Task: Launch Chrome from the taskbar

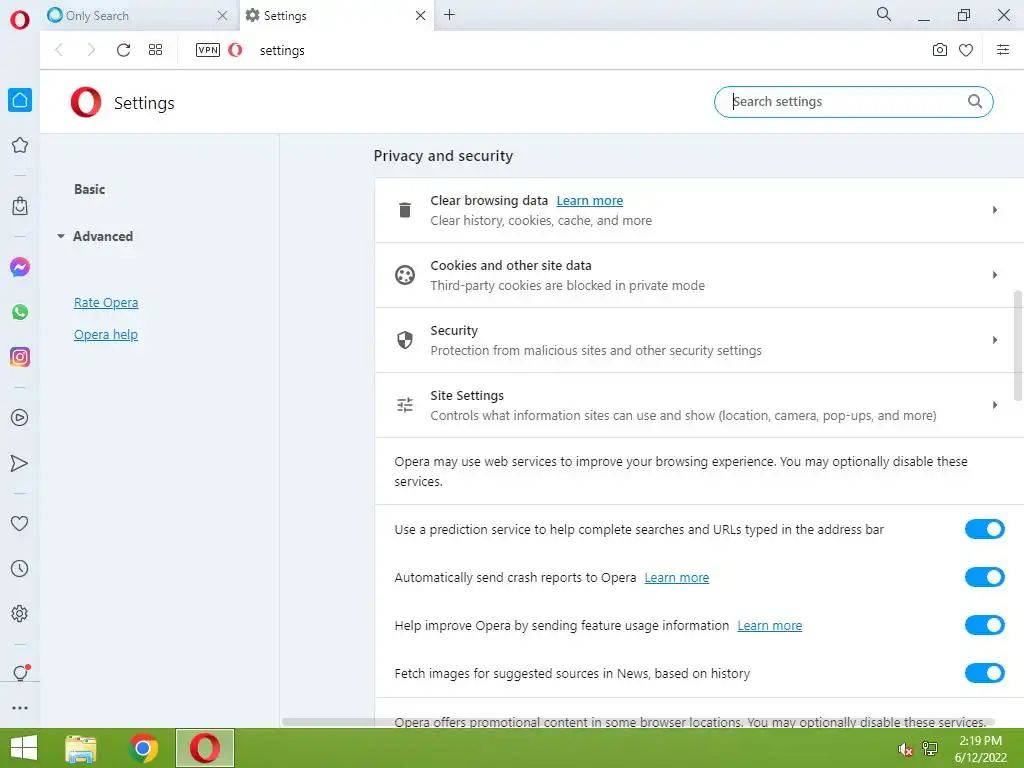Action: (143, 748)
